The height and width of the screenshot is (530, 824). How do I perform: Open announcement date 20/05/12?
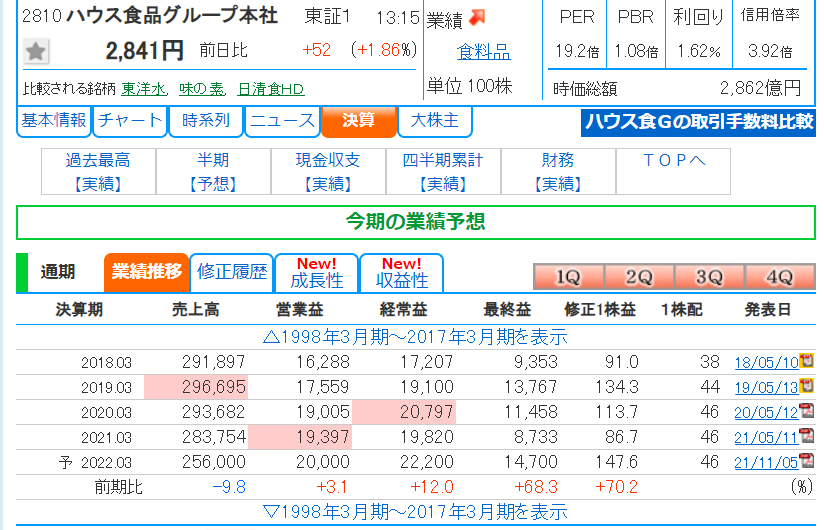[766, 412]
